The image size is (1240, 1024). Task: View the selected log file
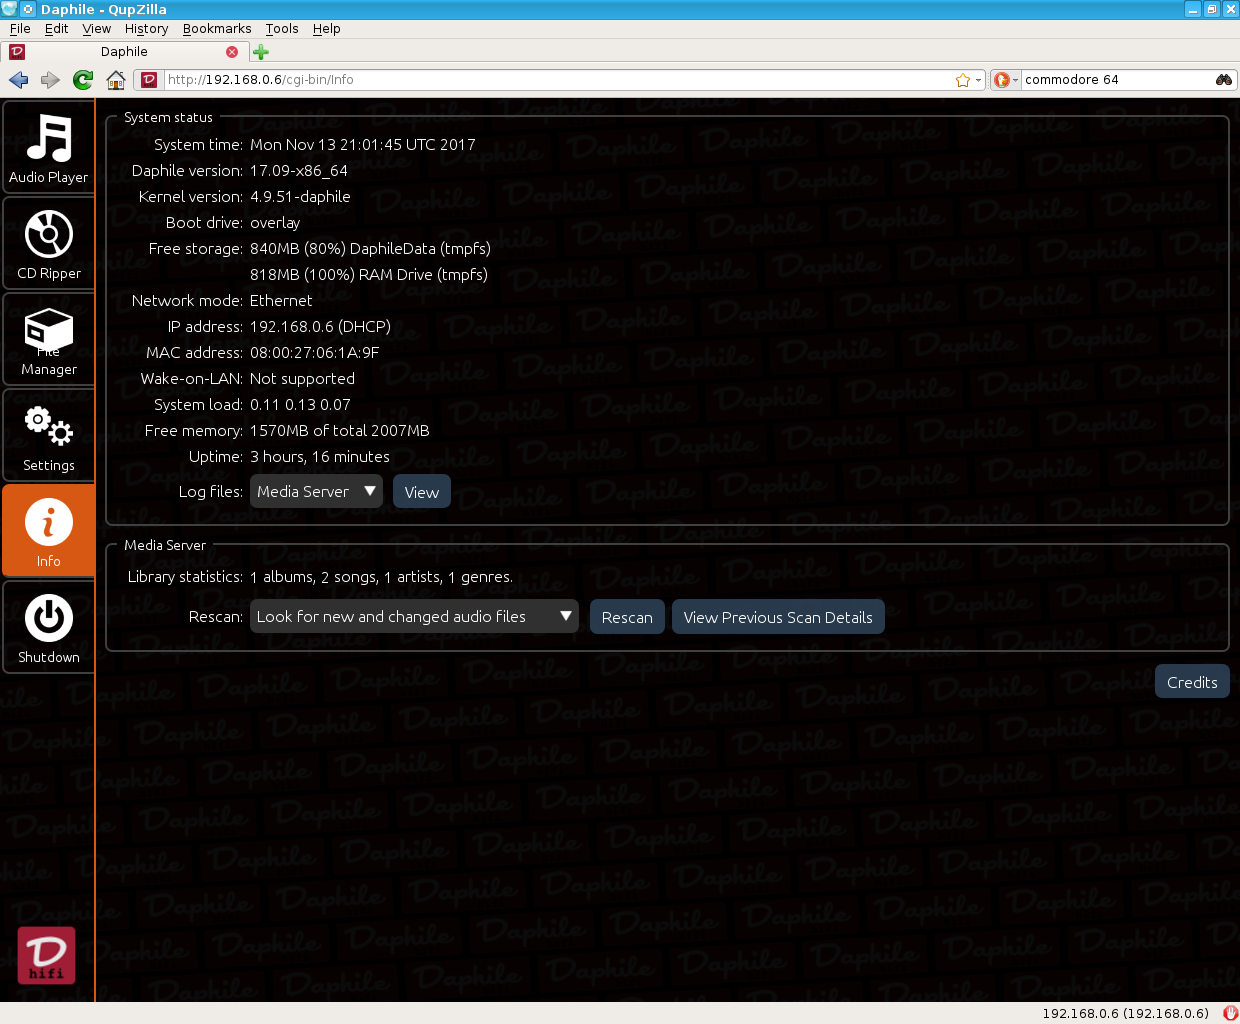pos(422,492)
